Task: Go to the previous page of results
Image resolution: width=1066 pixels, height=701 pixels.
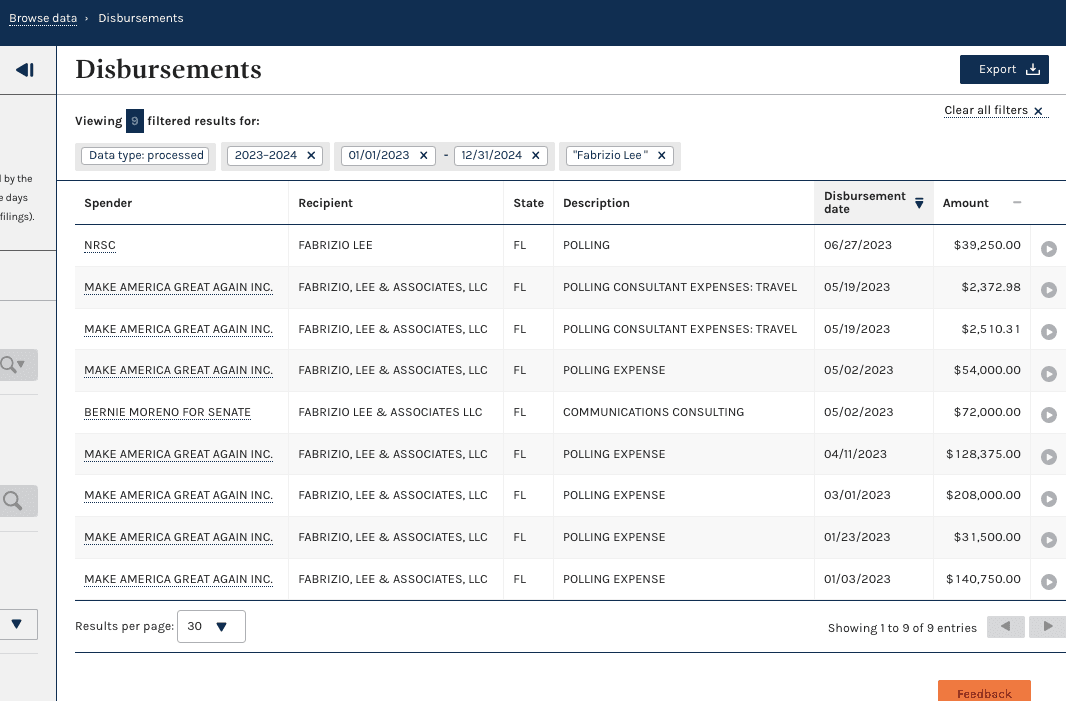Action: pos(1005,627)
